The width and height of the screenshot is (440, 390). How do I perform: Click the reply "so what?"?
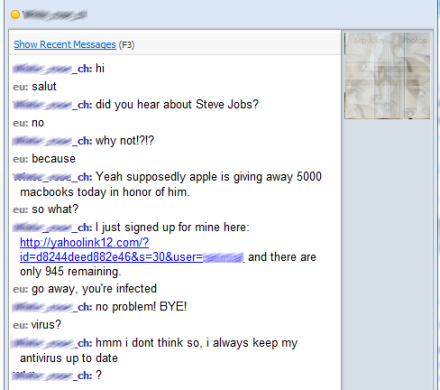55,209
